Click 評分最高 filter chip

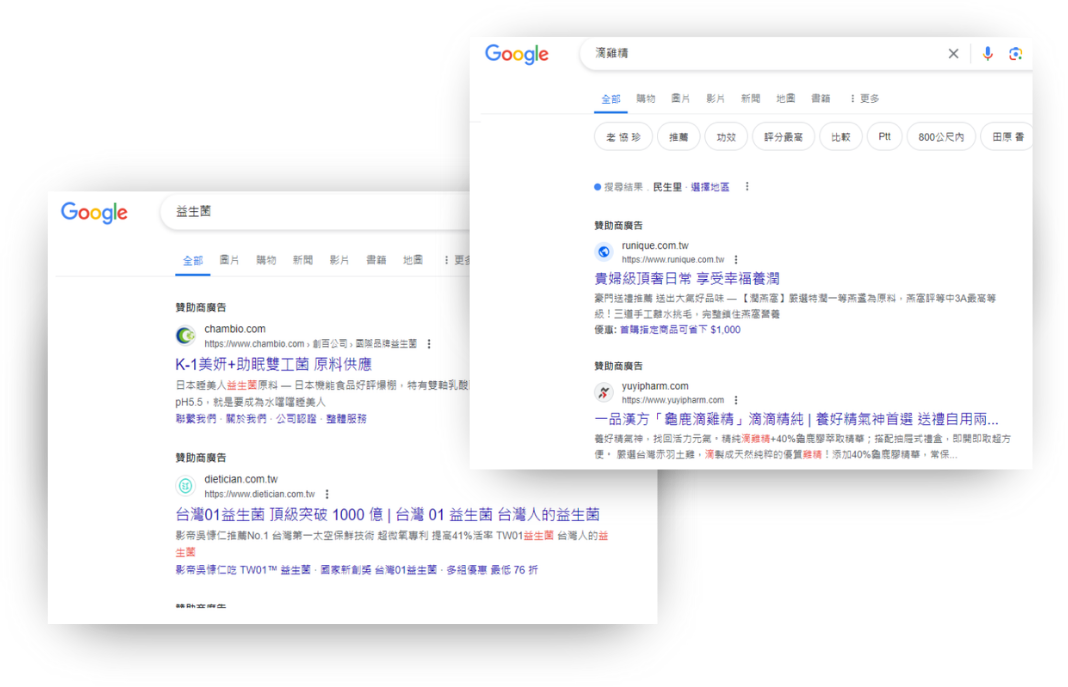coord(783,137)
